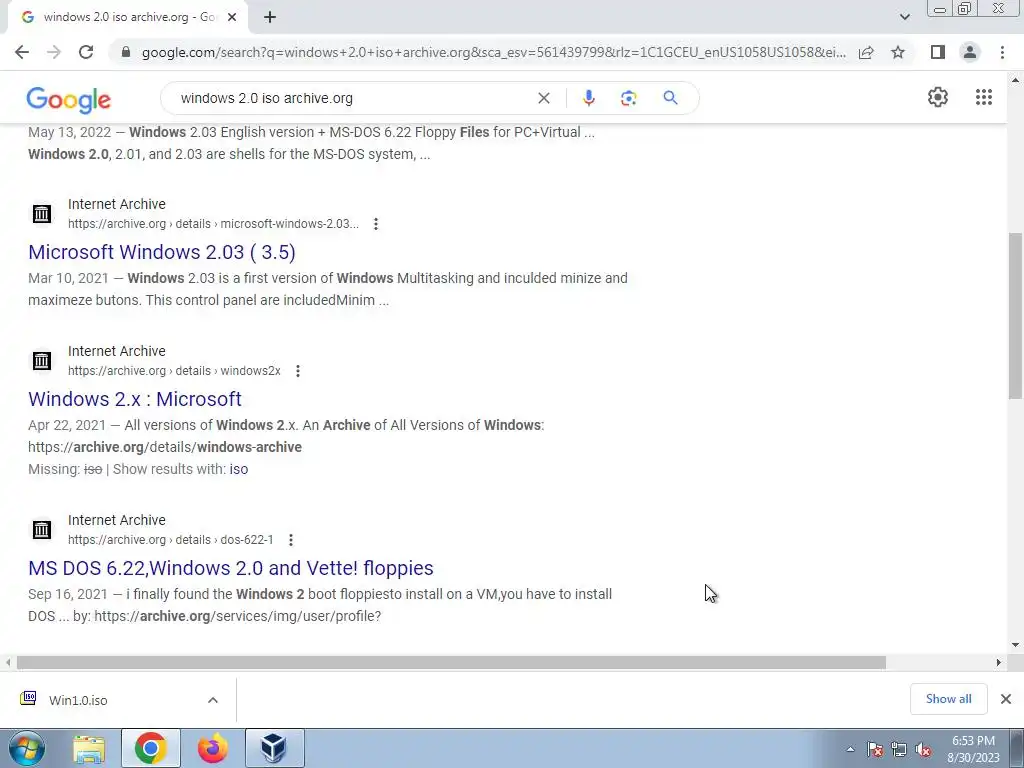Image resolution: width=1024 pixels, height=768 pixels.
Task: Click the scroll right arrow
Action: pyautogui.click(x=998, y=663)
